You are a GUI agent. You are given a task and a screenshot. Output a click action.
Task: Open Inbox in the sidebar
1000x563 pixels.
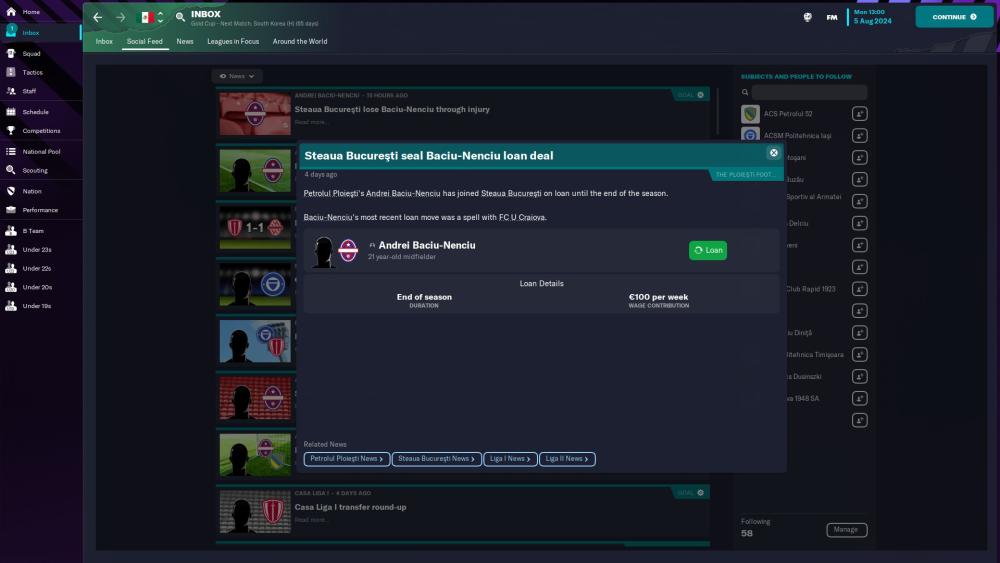pyautogui.click(x=31, y=33)
